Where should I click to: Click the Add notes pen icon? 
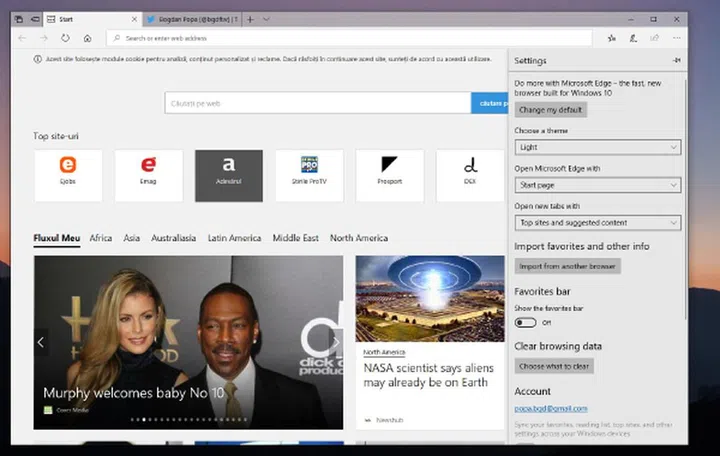(x=633, y=38)
